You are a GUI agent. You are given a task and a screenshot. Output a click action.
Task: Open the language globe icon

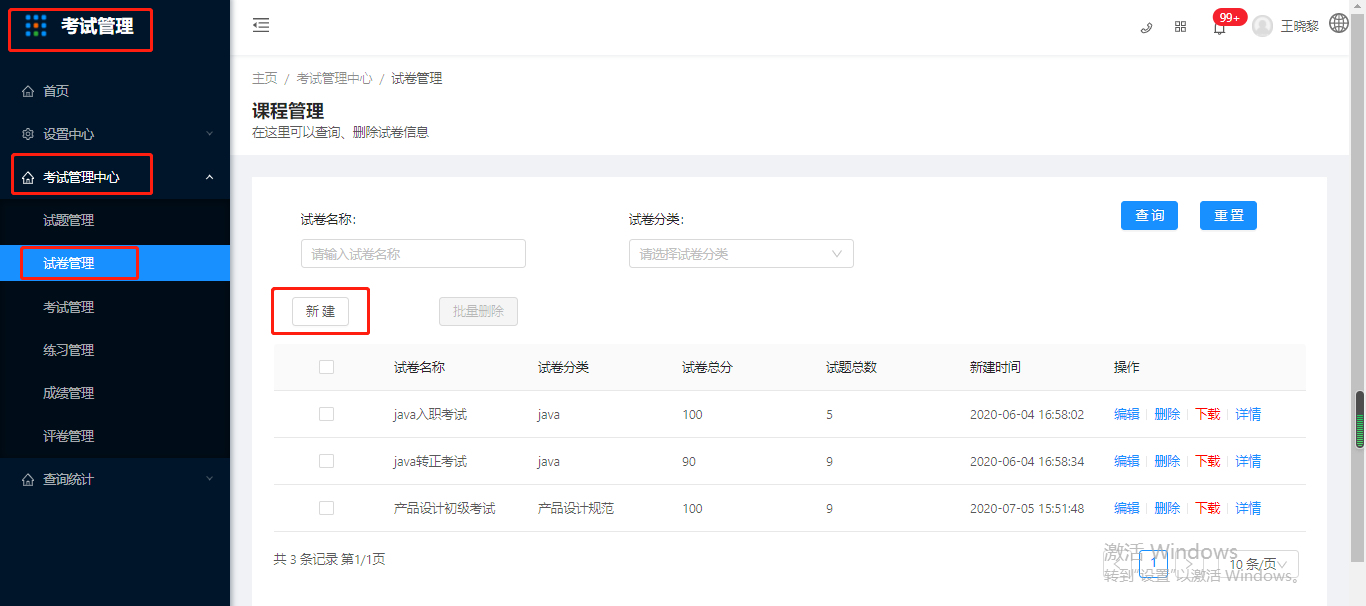pos(1339,23)
